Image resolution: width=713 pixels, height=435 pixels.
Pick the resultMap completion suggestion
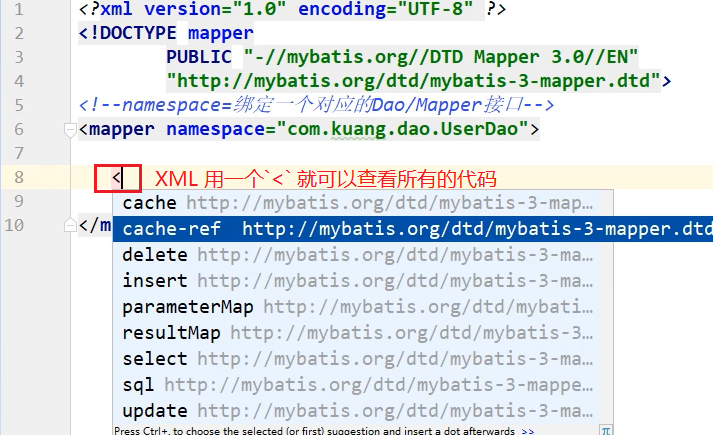(x=356, y=333)
